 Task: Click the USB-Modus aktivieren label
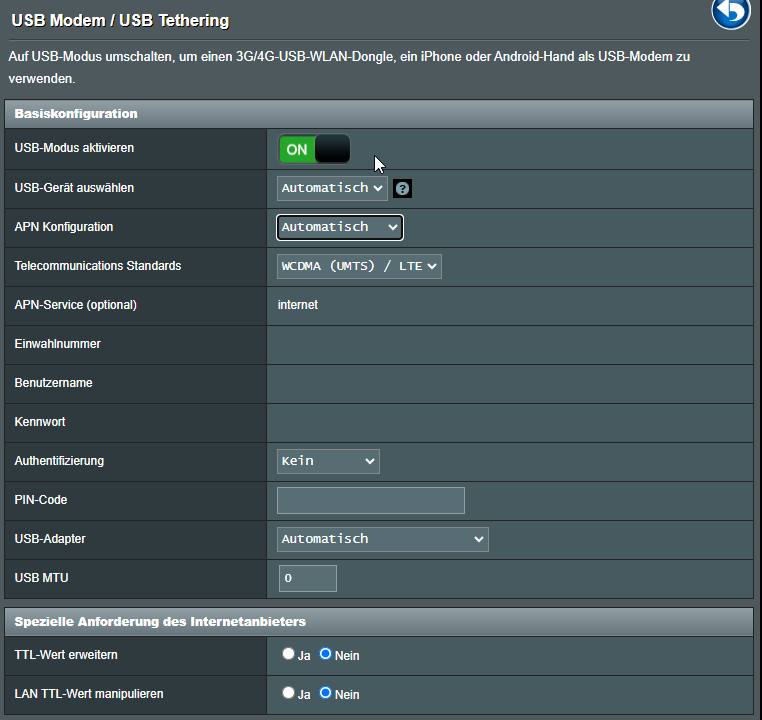click(x=74, y=148)
